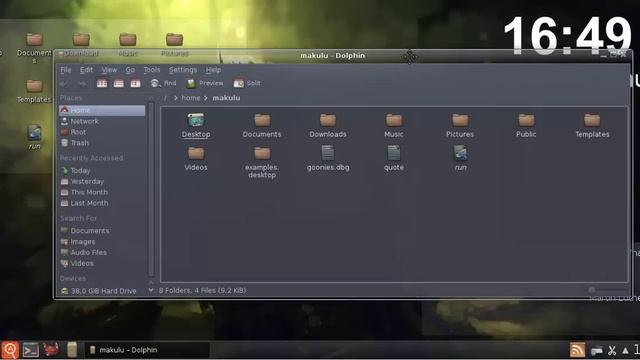Click makulu – Dolphin taskbar entry
Screen dimensions: 640x360
147,350
